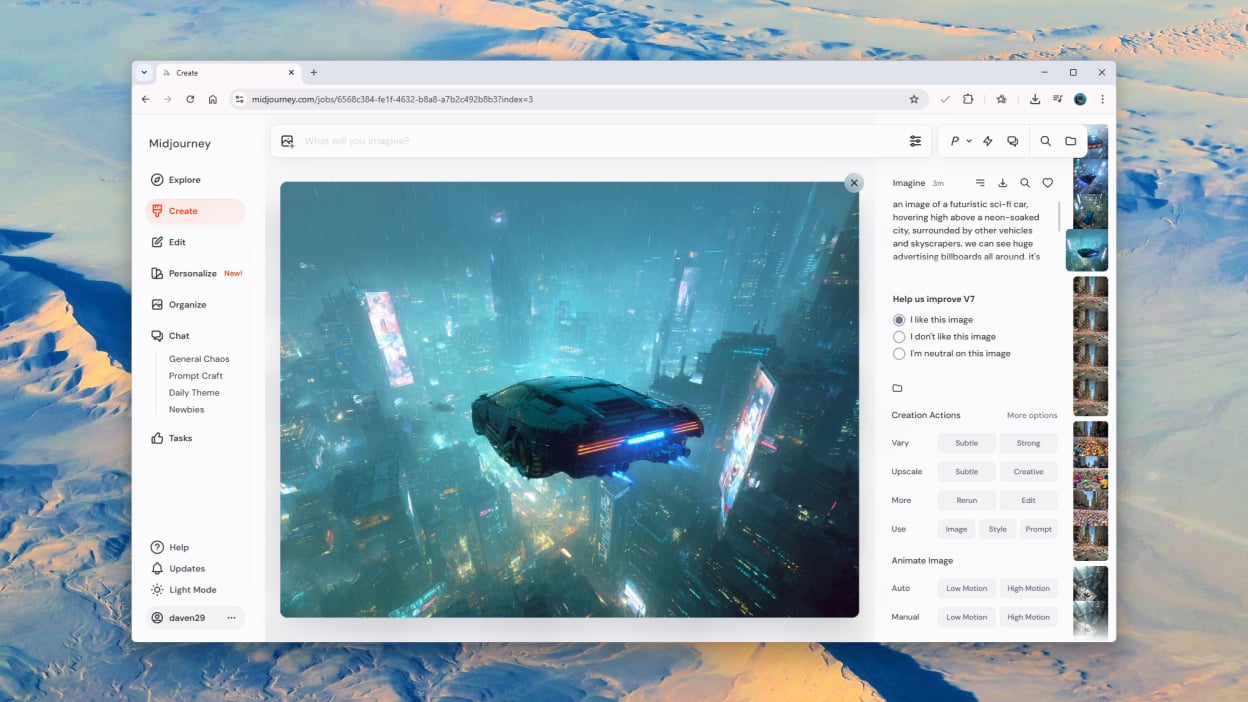This screenshot has width=1248, height=702.
Task: Open the Organize sidebar item
Action: [x=187, y=305]
